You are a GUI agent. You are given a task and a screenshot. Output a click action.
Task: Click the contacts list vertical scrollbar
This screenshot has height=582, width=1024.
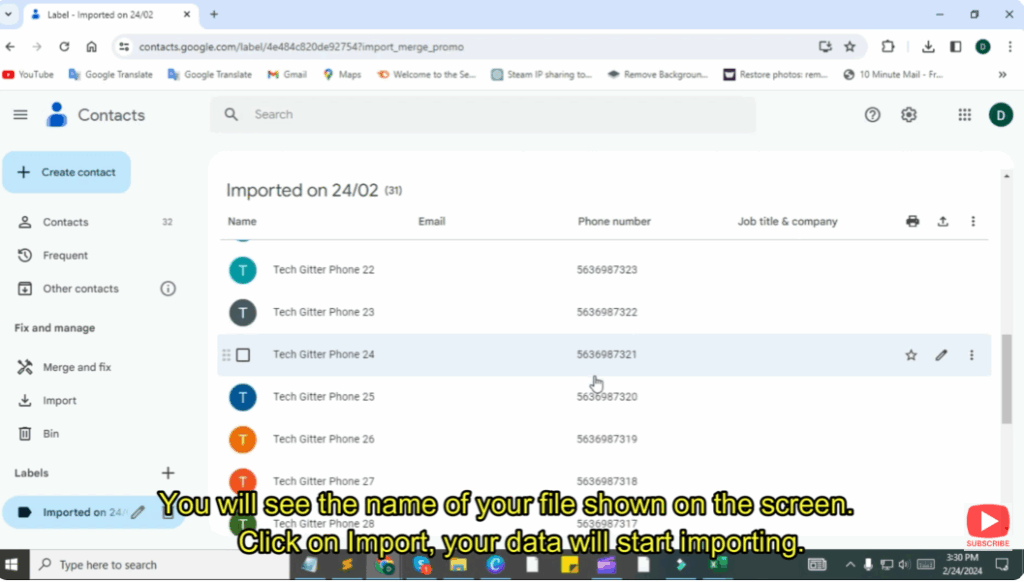coord(1006,370)
